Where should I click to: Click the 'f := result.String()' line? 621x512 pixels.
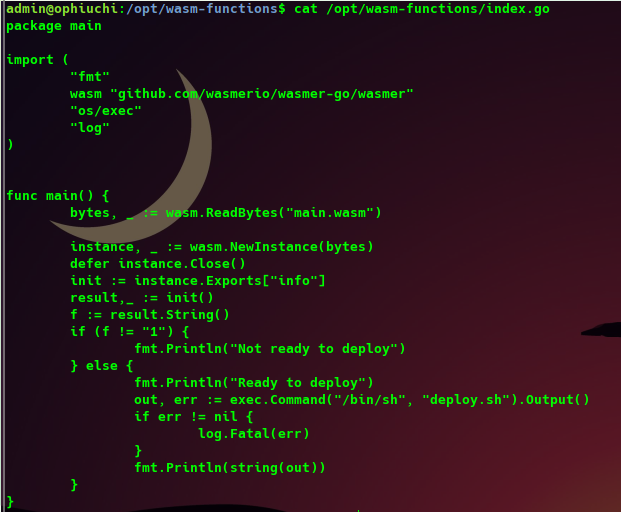tap(150, 315)
